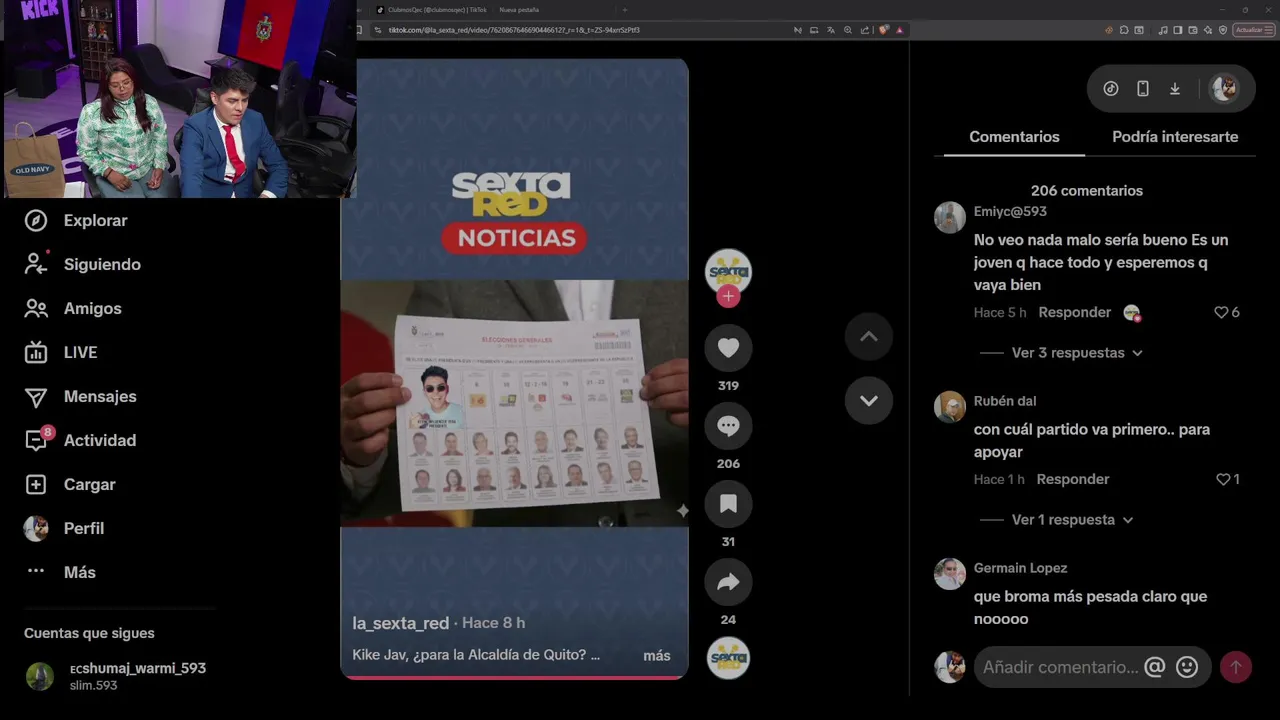Click the Brave shield icon in address bar
Viewport: 1280px width, 720px height.
click(x=884, y=30)
